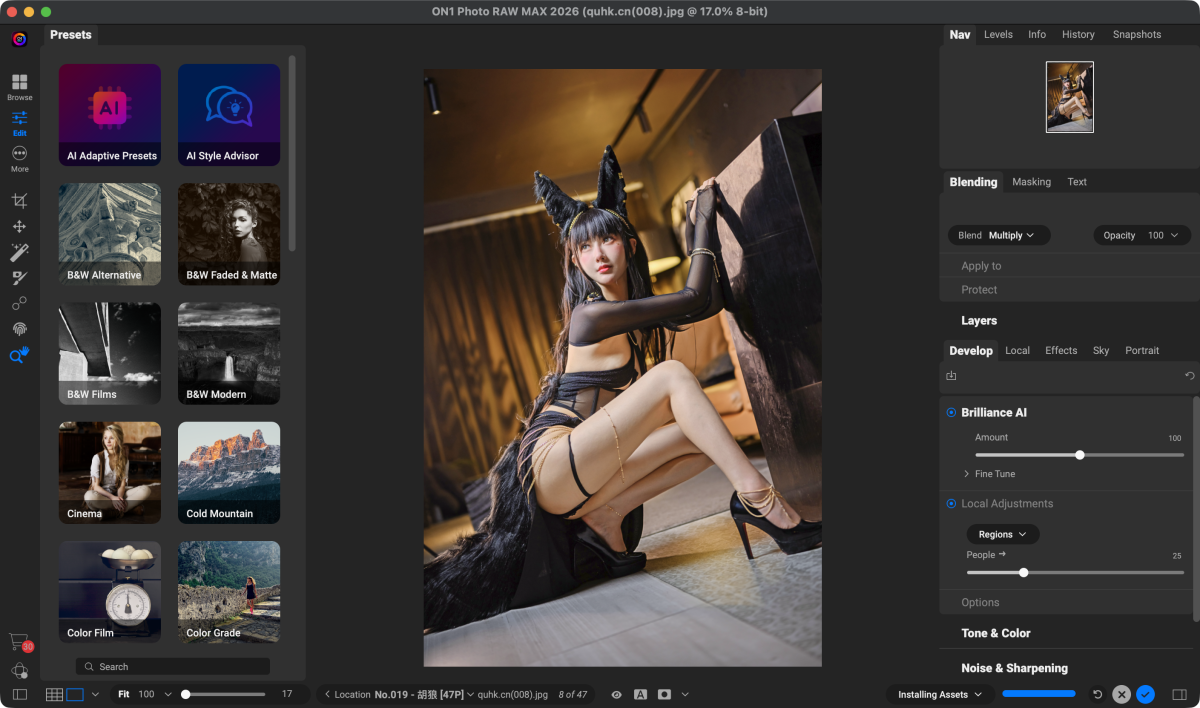Select the fingerprint tool in the left toolbar
Screen dimensions: 1200x708
[x=19, y=329]
